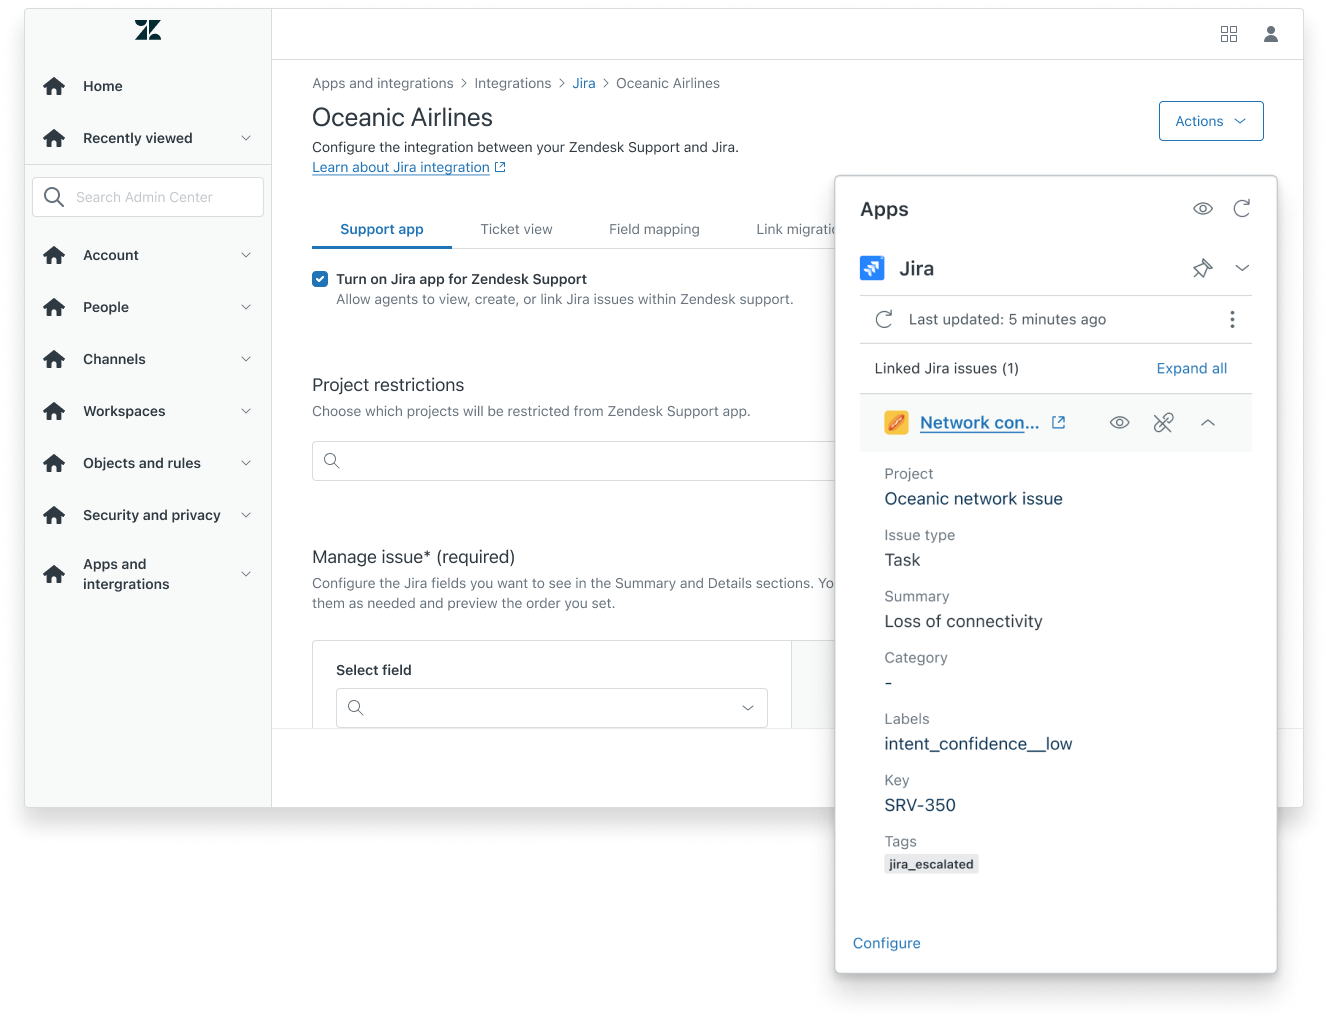
Task: Open the user profile icon
Action: coord(1271,34)
